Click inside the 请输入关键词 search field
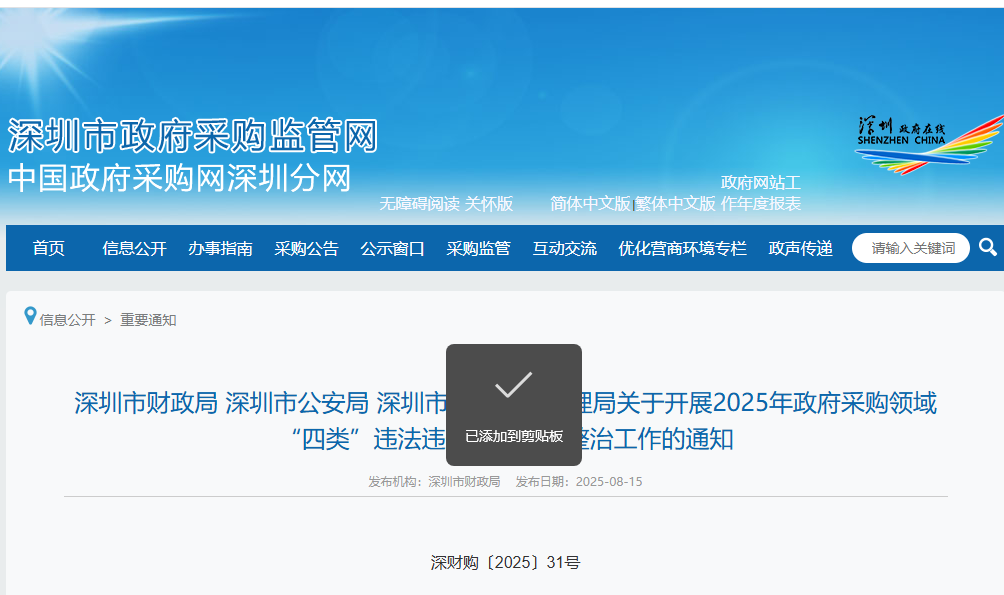 [910, 247]
